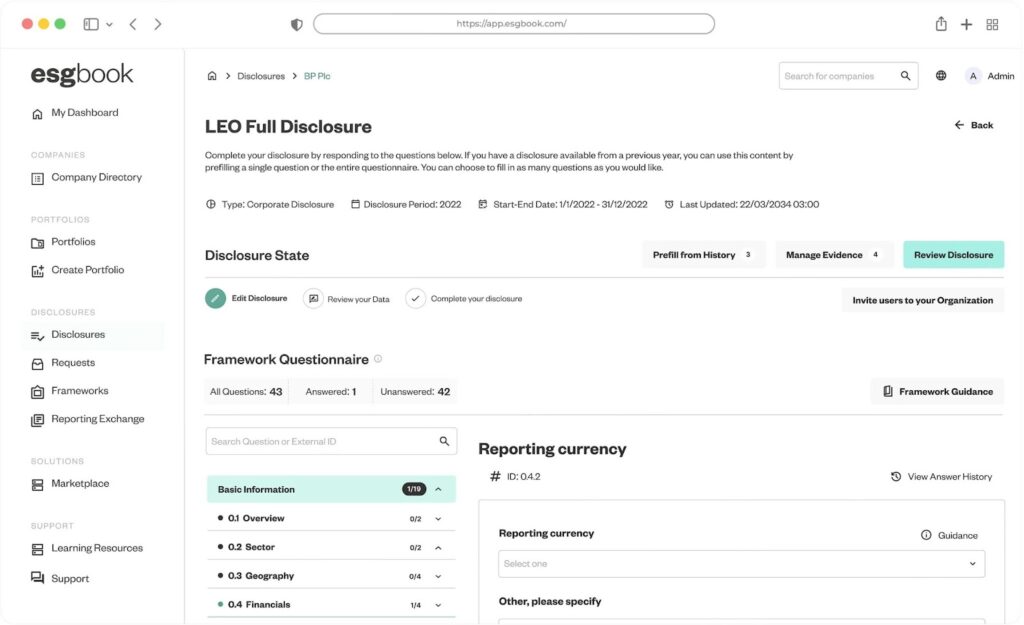Click the Guidance info icon
Image resolution: width=1024 pixels, height=625 pixels.
point(925,535)
